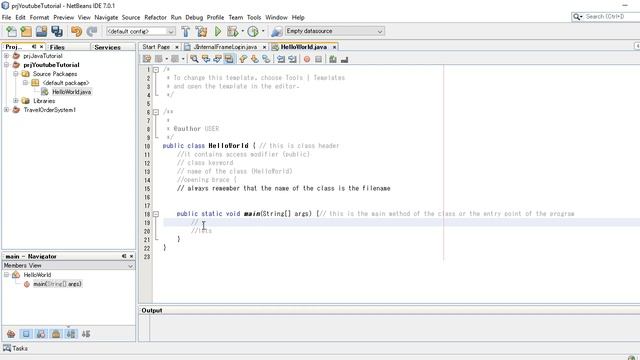Click the Clean and Build icon
This screenshot has width=640, height=360.
201,31
